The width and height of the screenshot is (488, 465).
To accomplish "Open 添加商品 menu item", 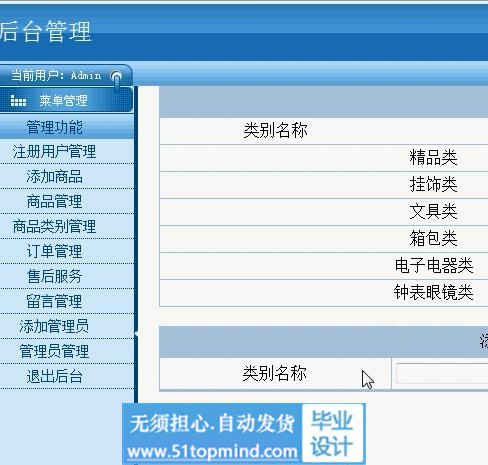I will 54,177.
